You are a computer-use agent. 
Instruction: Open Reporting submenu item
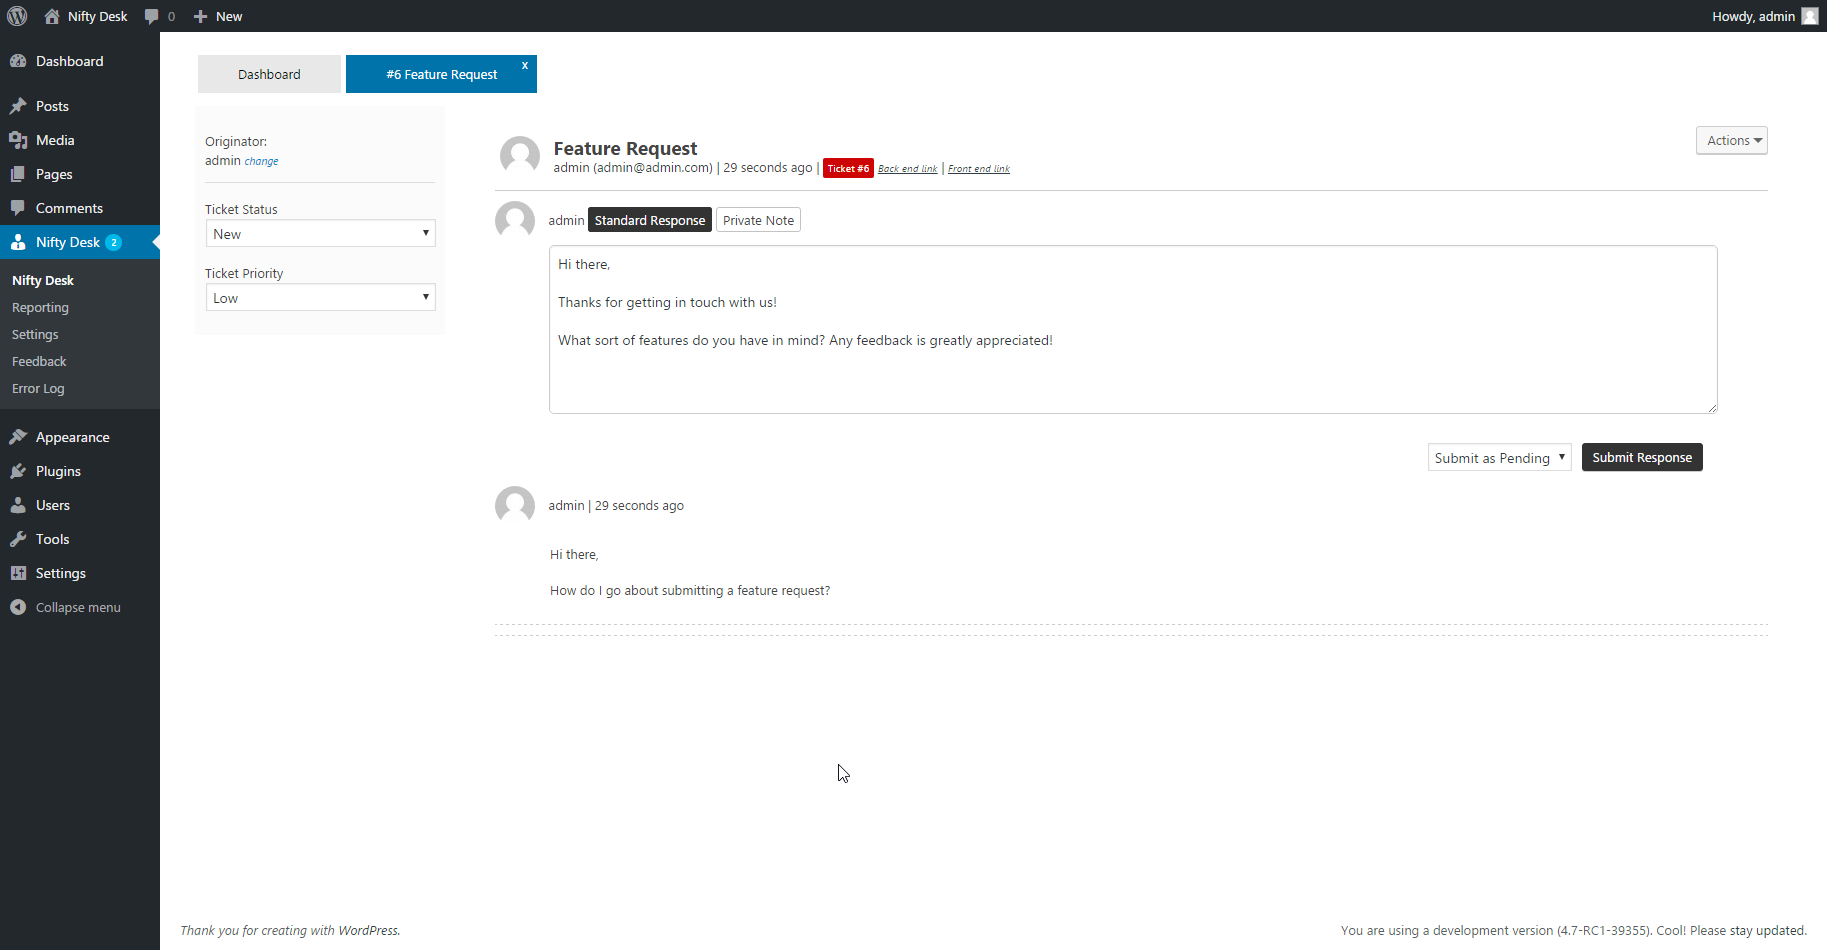tap(40, 307)
